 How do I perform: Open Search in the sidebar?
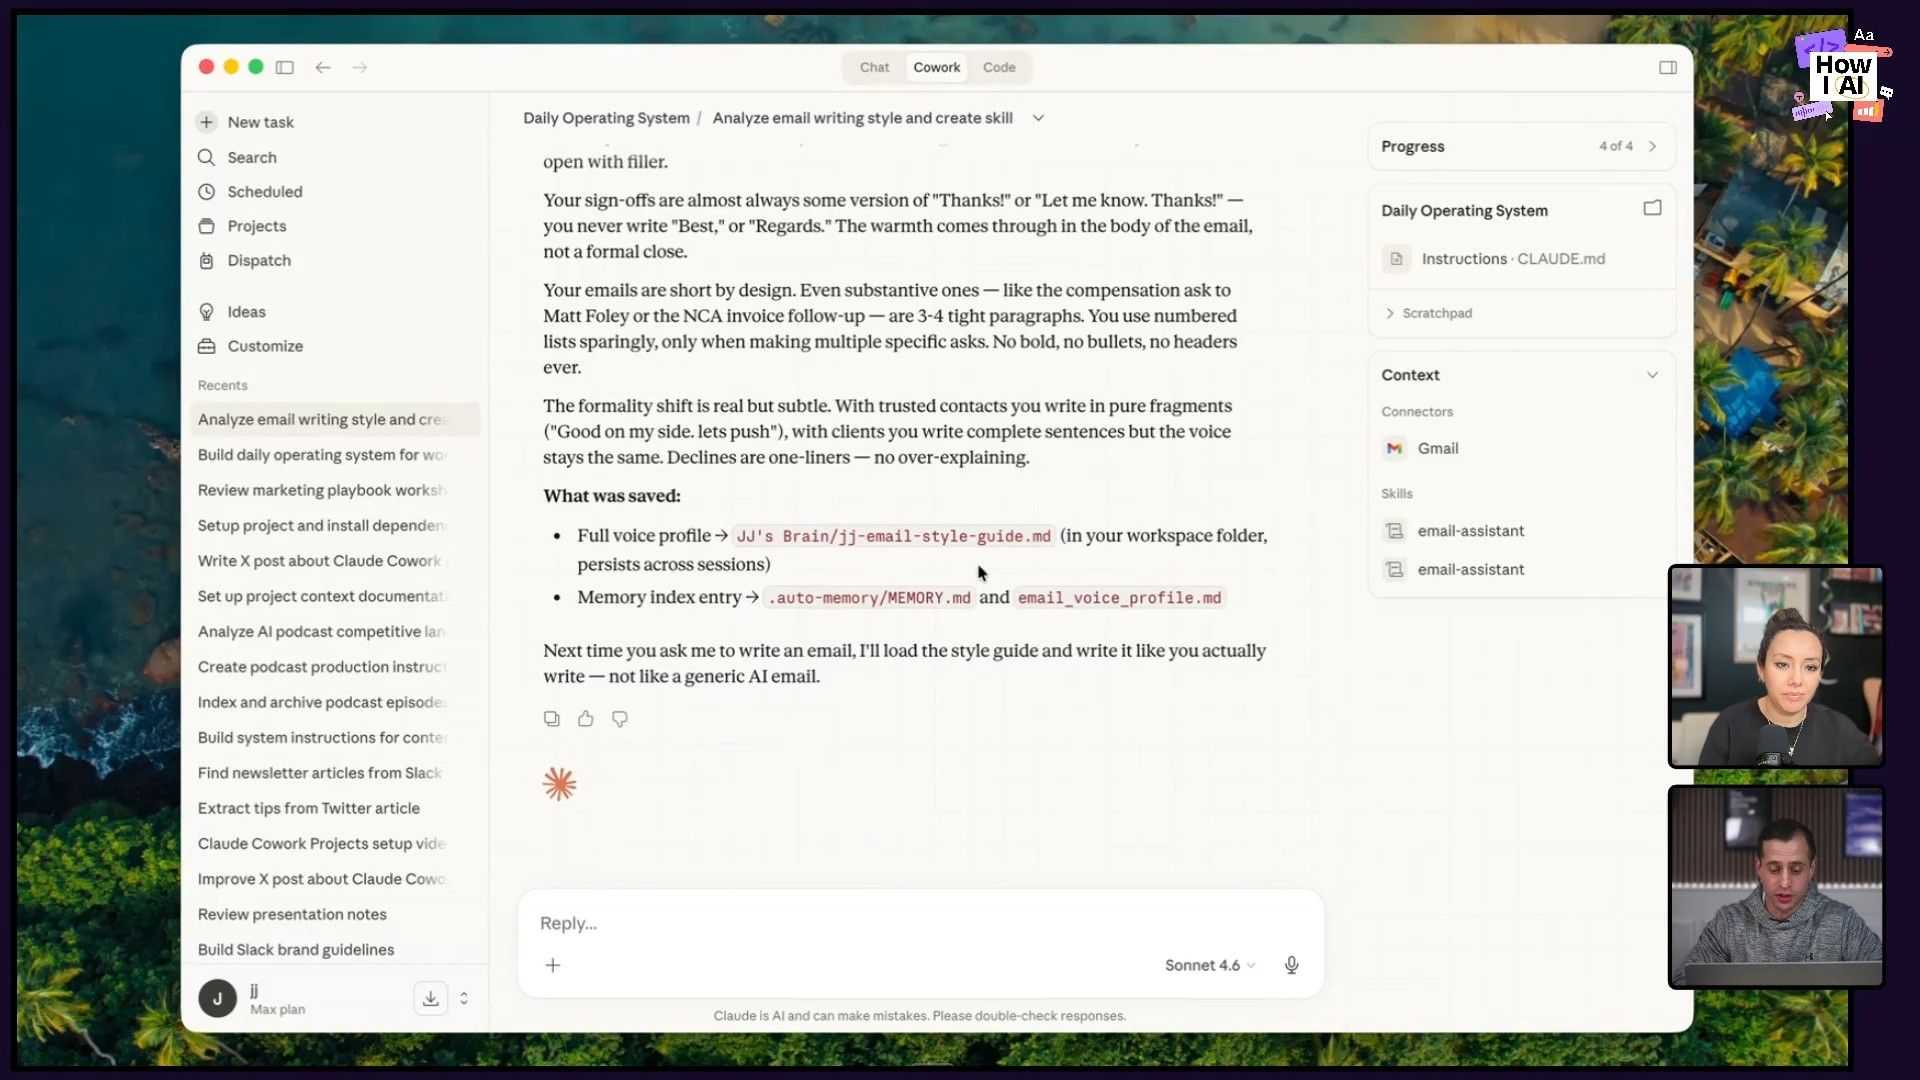tap(252, 157)
